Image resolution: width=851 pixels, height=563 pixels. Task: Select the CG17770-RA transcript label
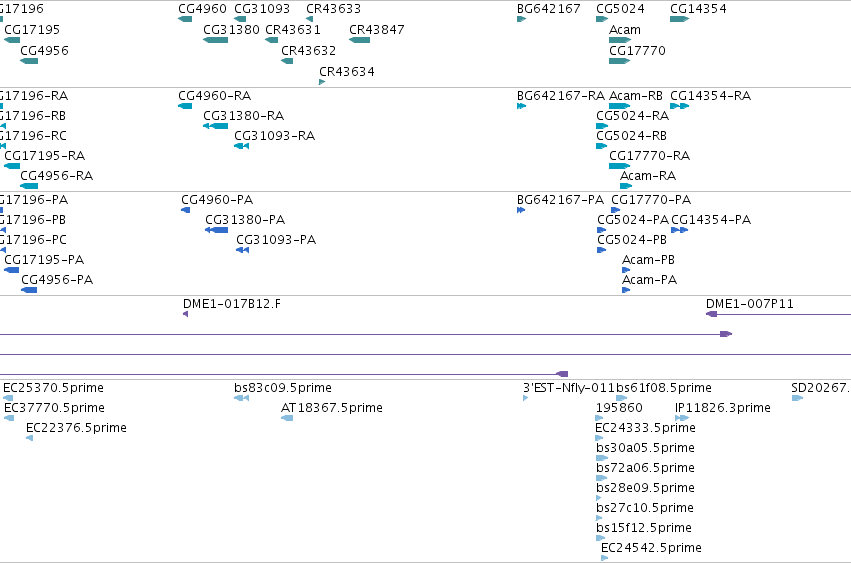point(650,156)
